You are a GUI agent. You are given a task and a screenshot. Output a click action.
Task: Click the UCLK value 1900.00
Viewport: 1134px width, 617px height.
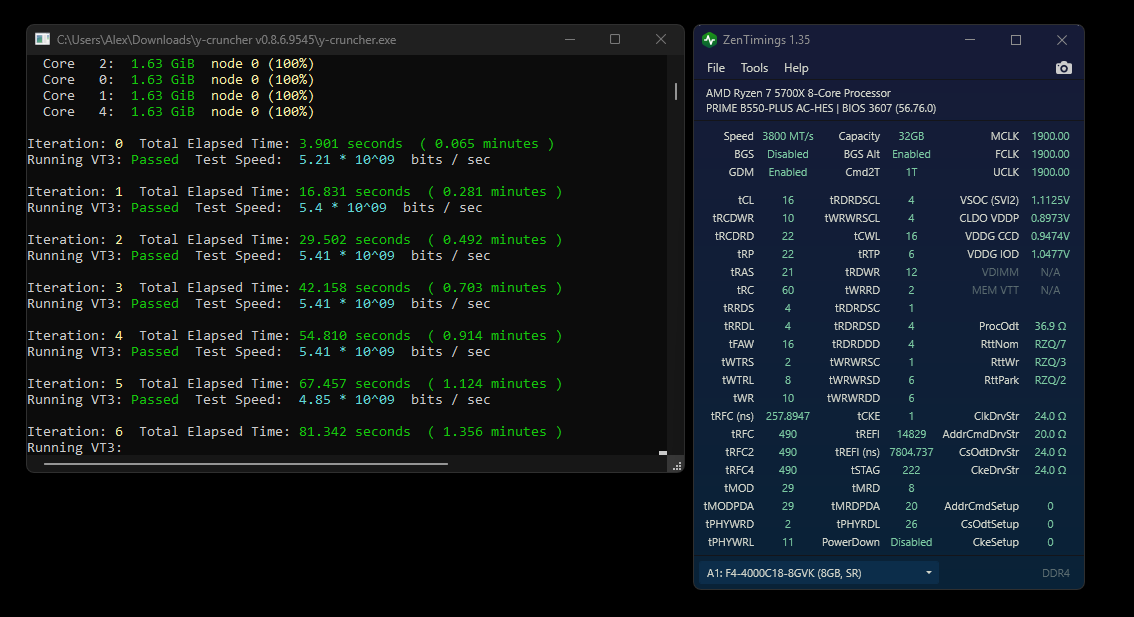(1050, 172)
